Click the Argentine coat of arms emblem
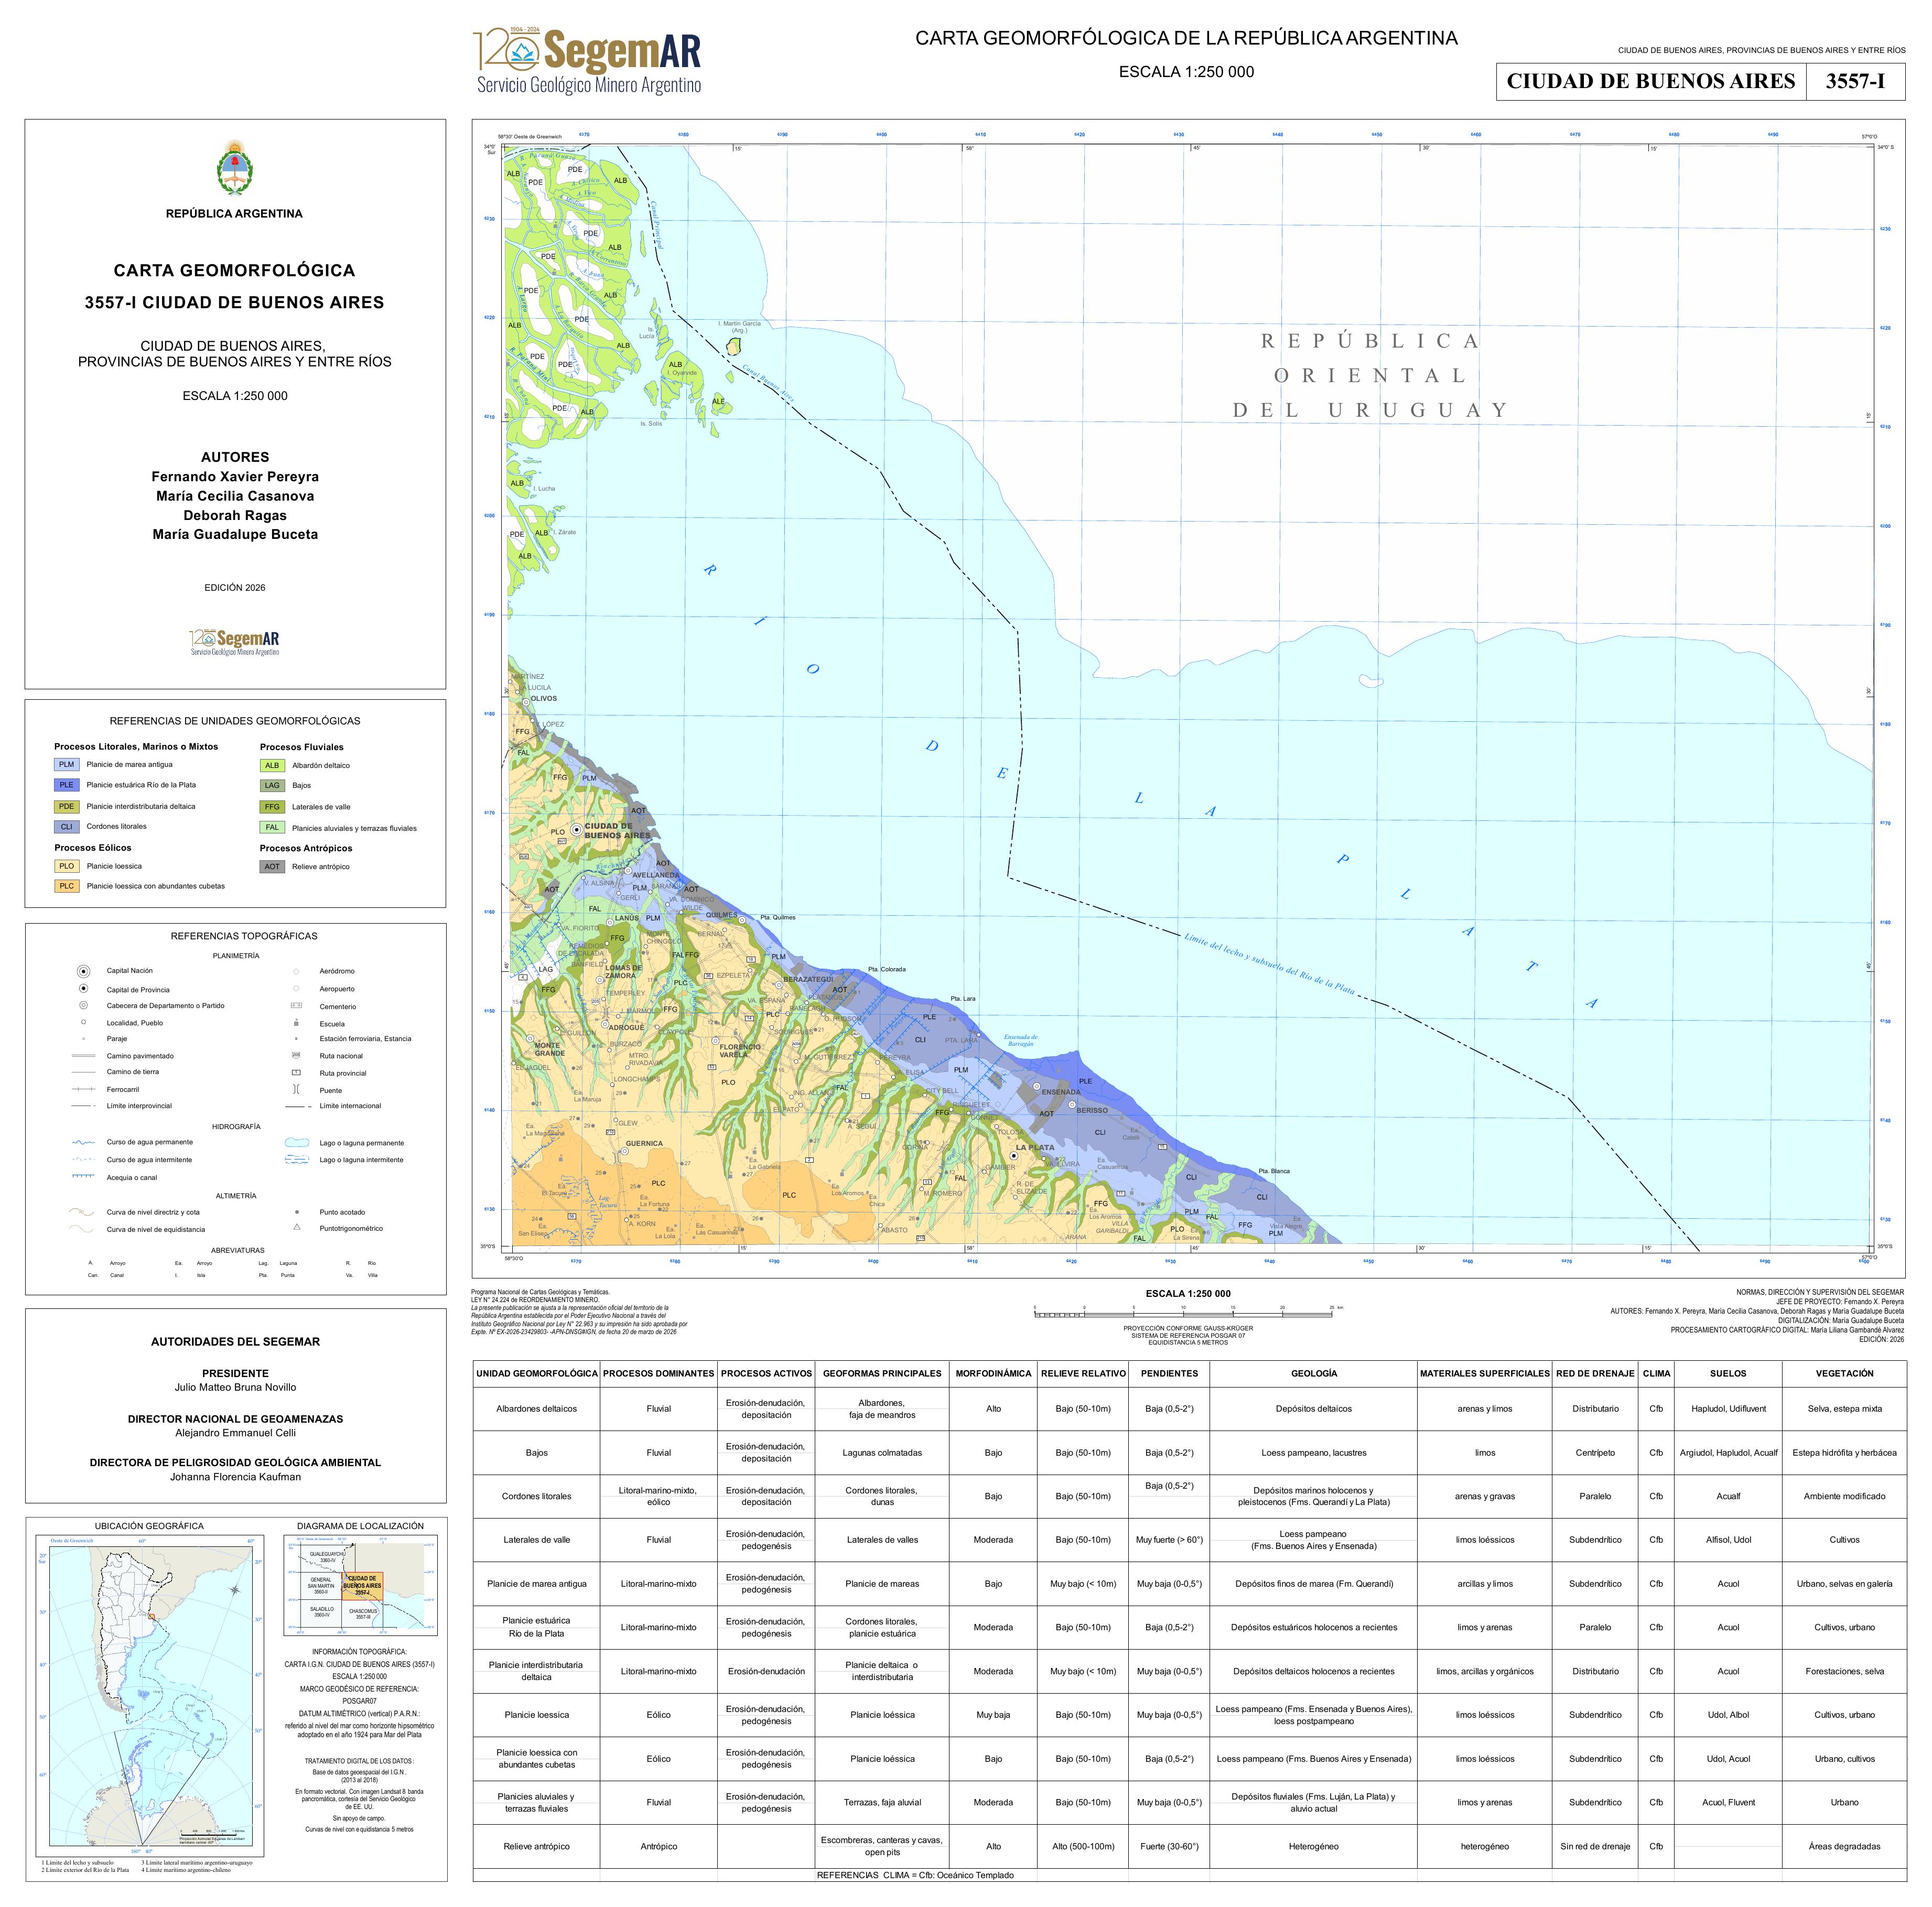The image size is (1932, 1907). (x=235, y=168)
